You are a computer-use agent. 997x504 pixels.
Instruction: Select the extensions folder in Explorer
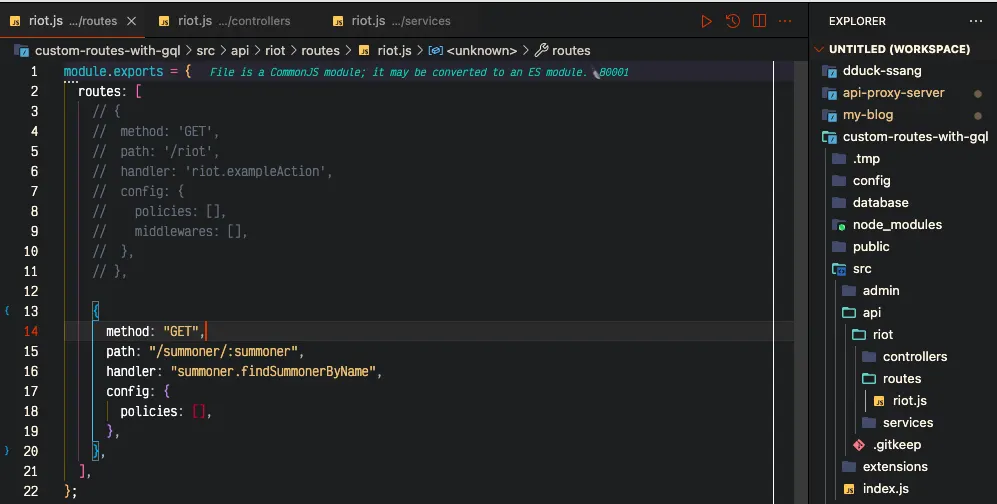tap(894, 467)
